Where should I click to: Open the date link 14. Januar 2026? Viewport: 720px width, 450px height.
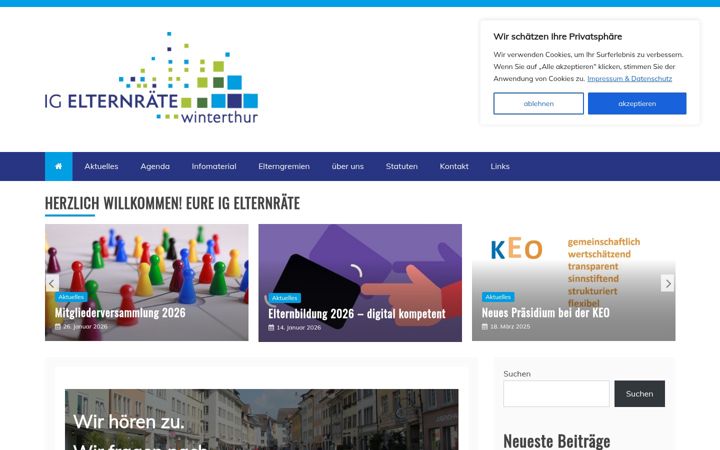[x=298, y=327]
